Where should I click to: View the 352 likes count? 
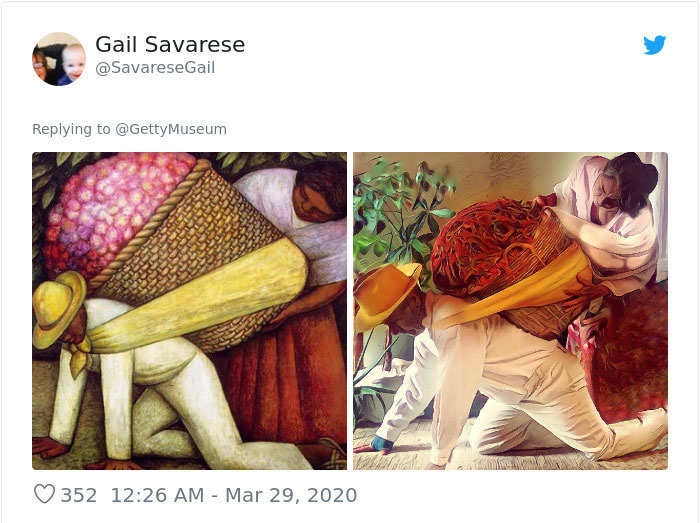point(79,495)
